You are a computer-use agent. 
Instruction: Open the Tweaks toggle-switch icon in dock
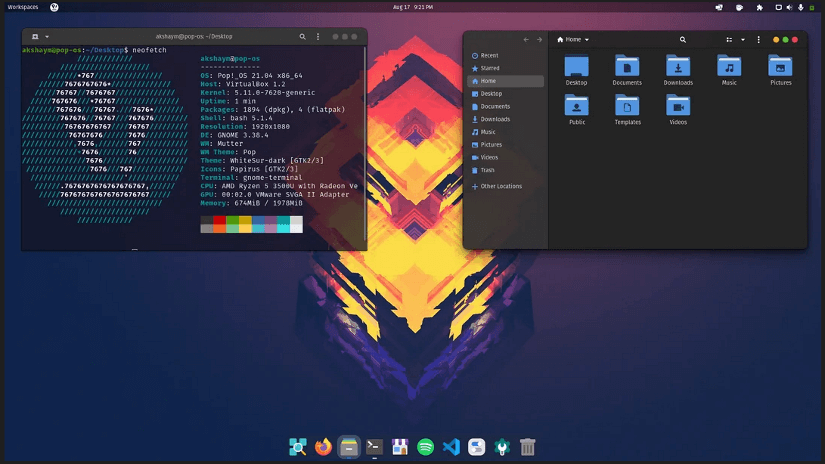click(x=476, y=447)
